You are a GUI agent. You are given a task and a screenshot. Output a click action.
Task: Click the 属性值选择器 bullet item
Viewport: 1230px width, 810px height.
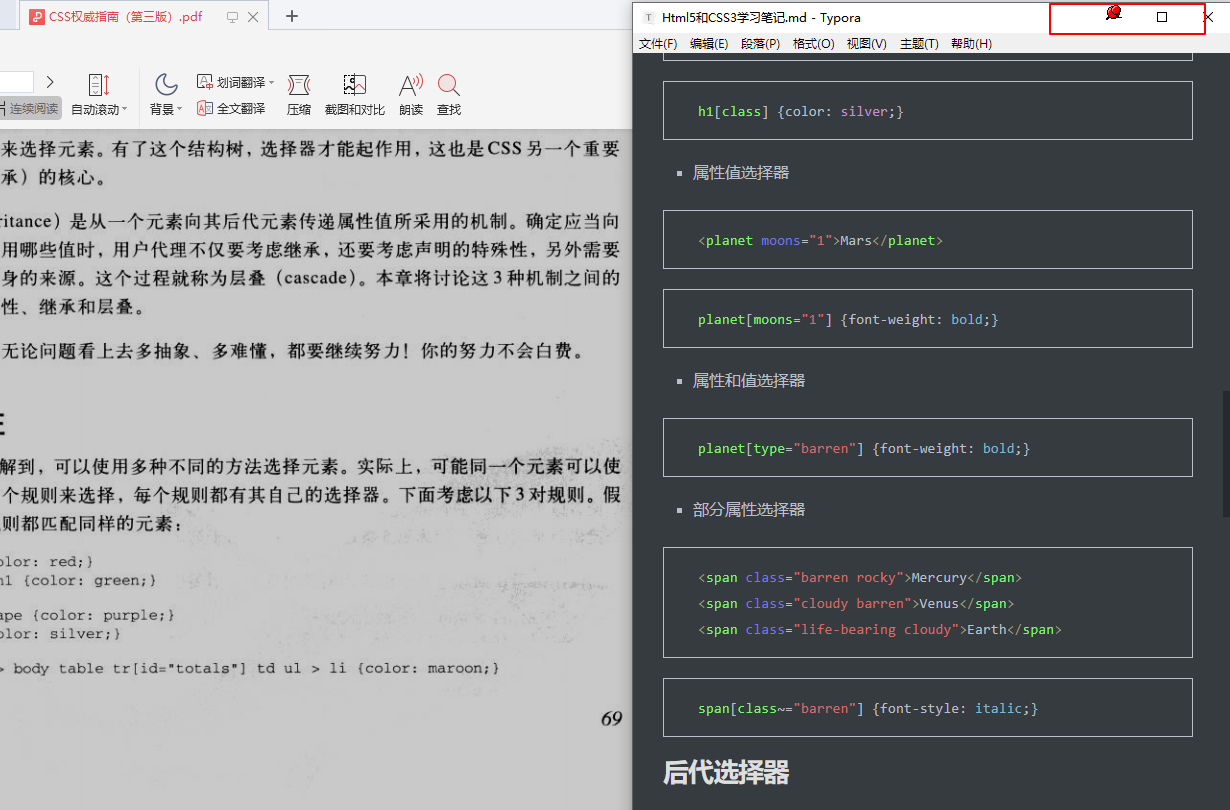[x=741, y=173]
